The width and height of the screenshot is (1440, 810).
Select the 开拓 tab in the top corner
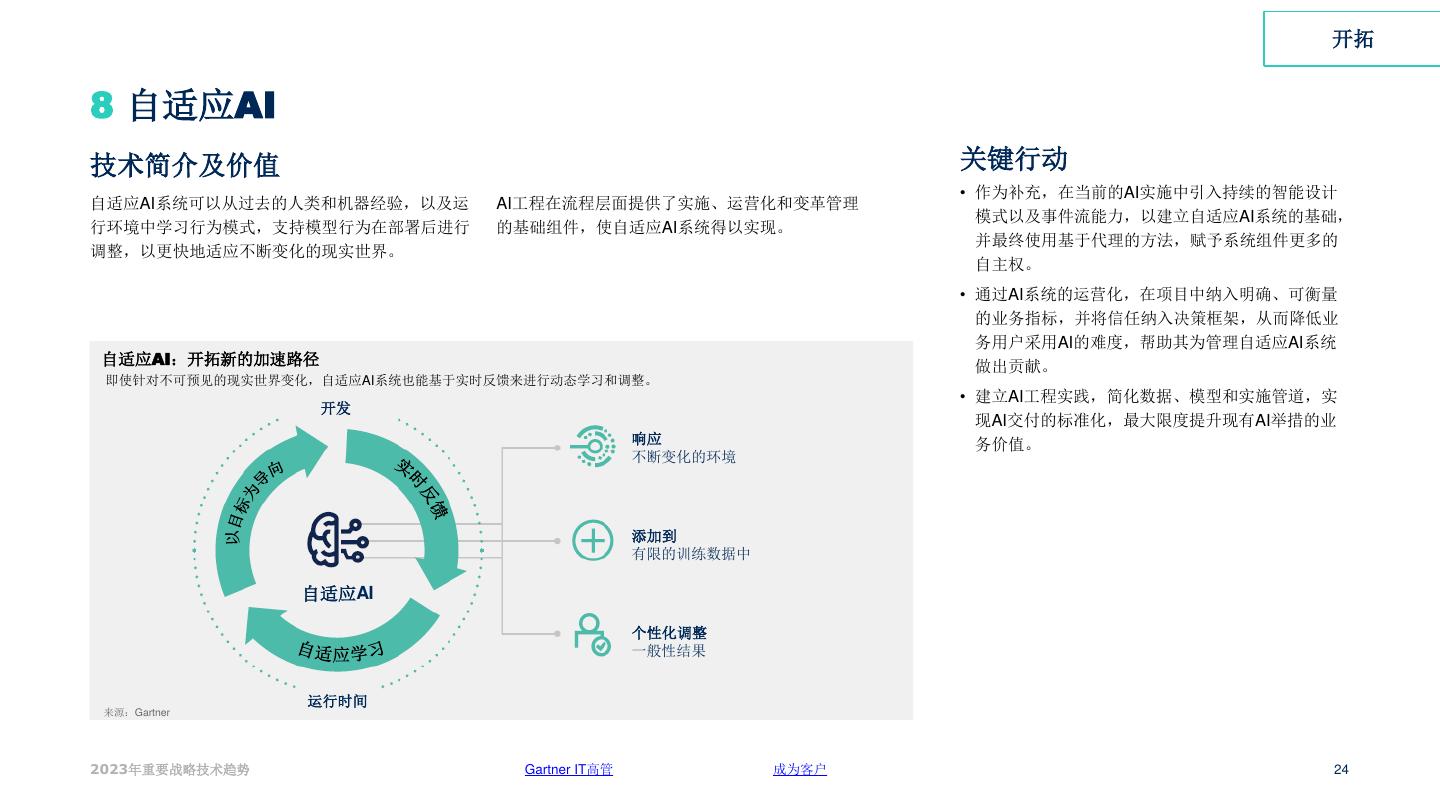coord(1352,39)
